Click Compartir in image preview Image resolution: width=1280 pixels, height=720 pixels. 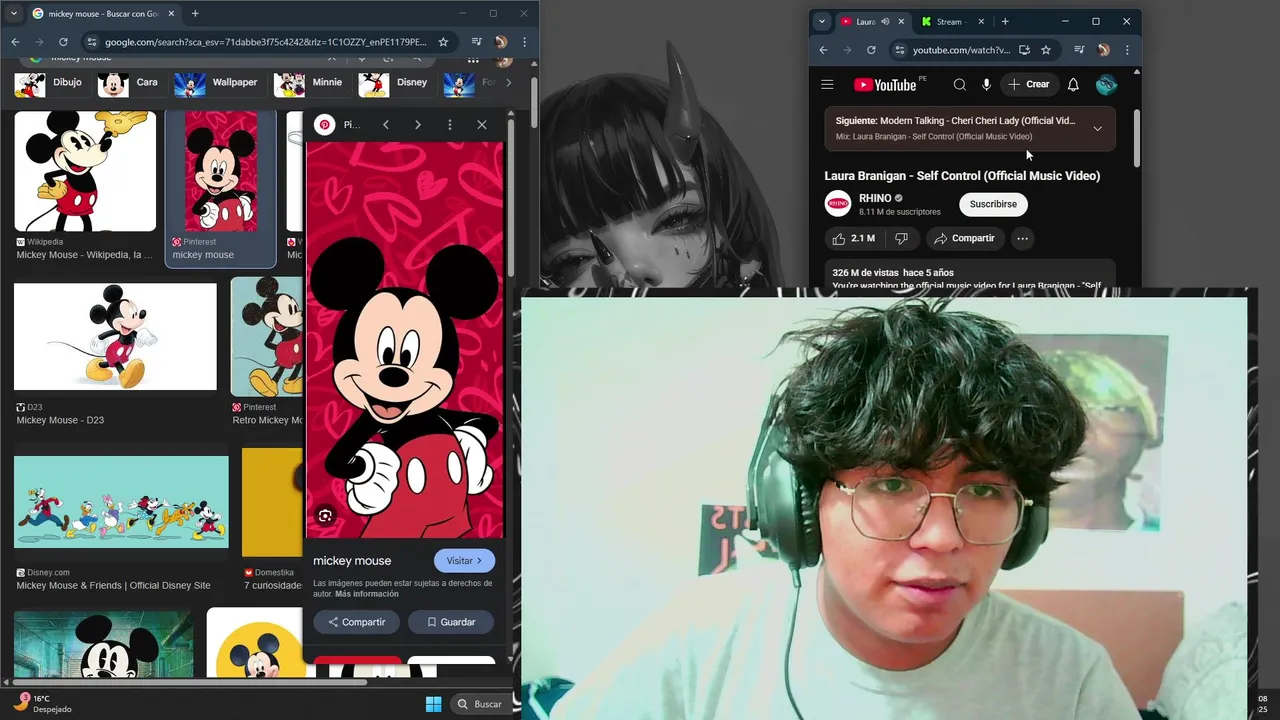356,622
